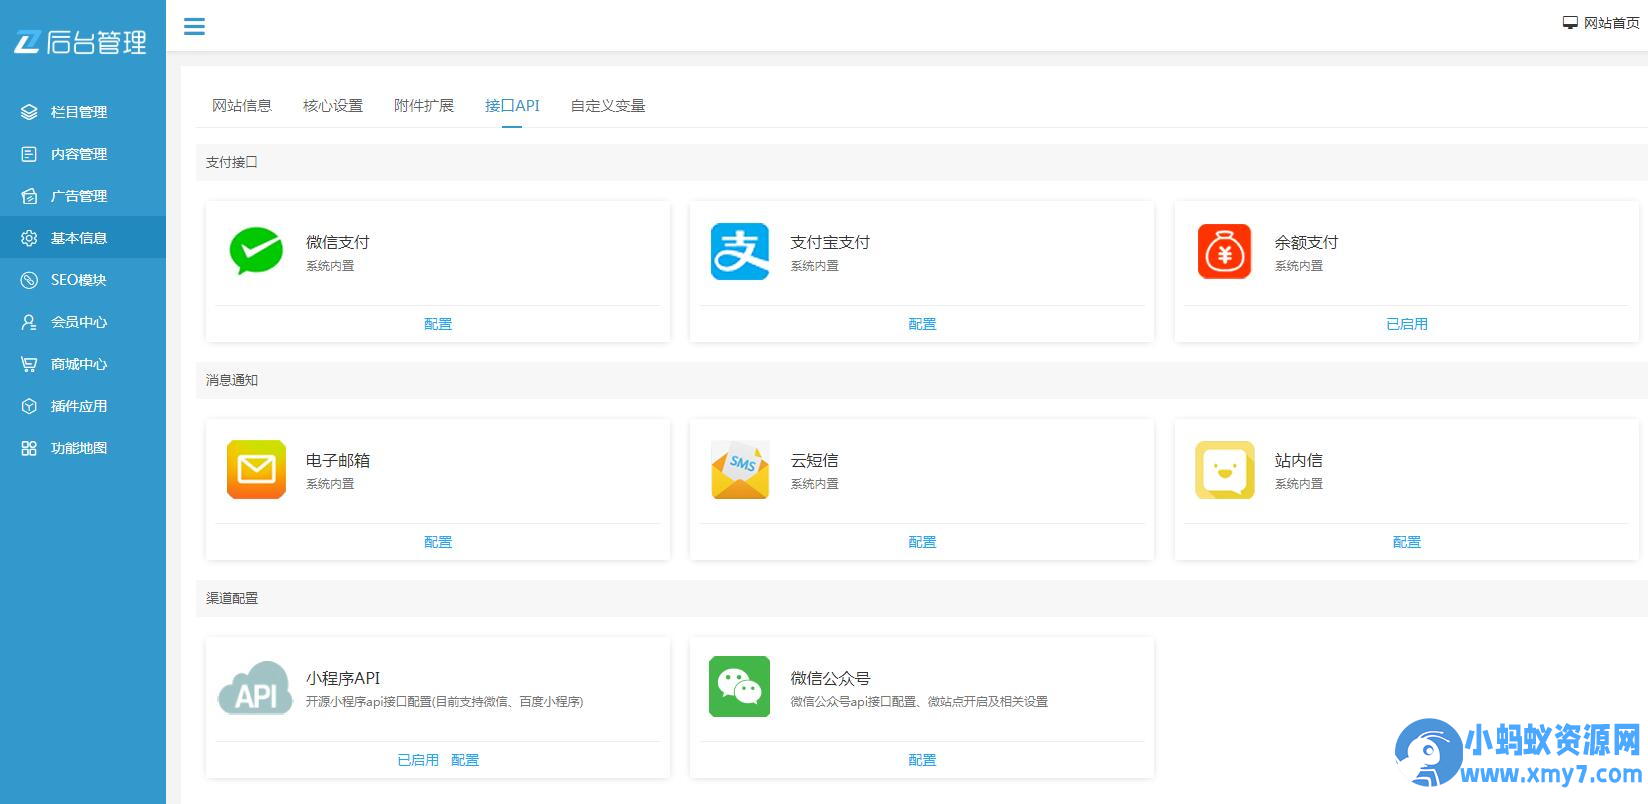Click the 云短信 SMS icon

[740, 469]
